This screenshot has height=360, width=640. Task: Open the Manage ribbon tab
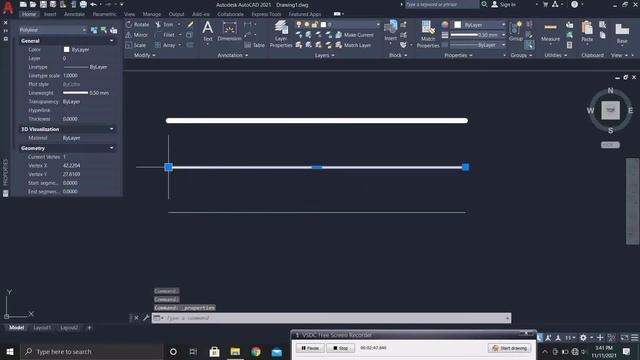pos(151,14)
